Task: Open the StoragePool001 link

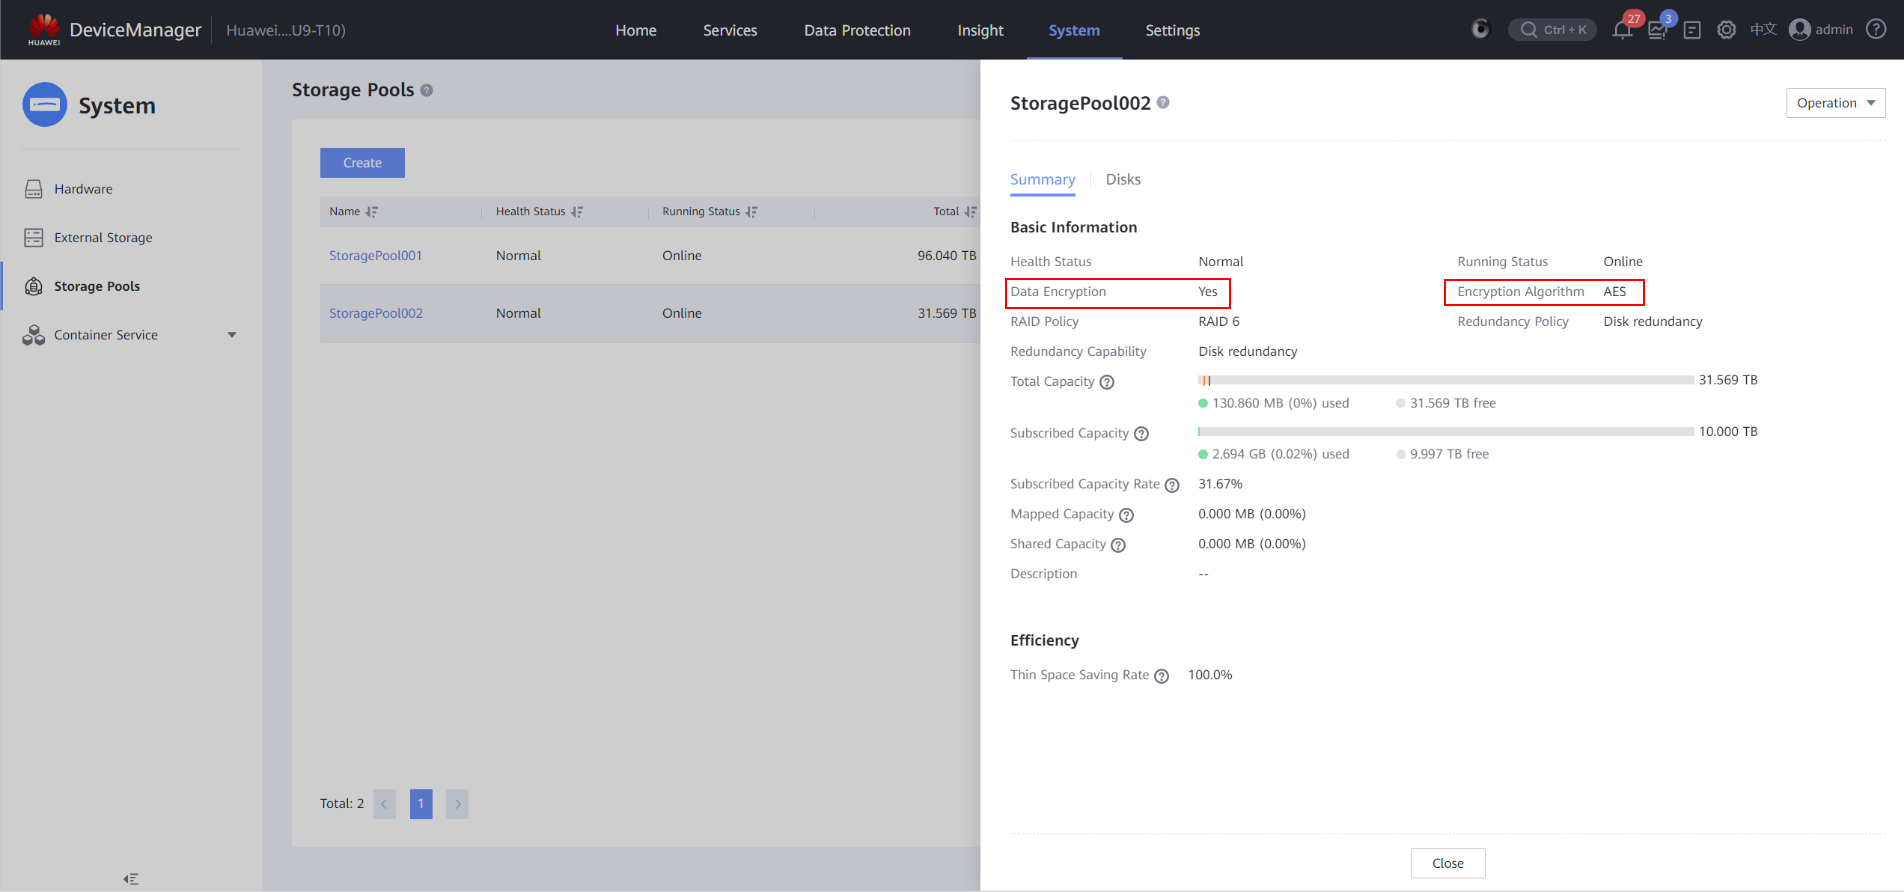Action: [x=376, y=256]
